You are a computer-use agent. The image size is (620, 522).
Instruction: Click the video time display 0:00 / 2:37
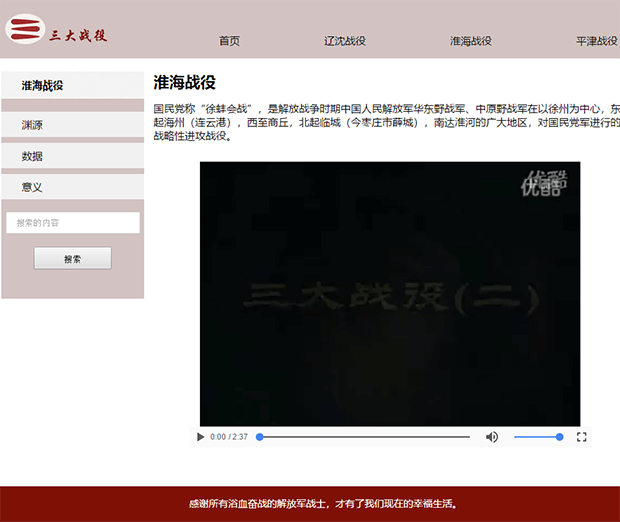[229, 437]
